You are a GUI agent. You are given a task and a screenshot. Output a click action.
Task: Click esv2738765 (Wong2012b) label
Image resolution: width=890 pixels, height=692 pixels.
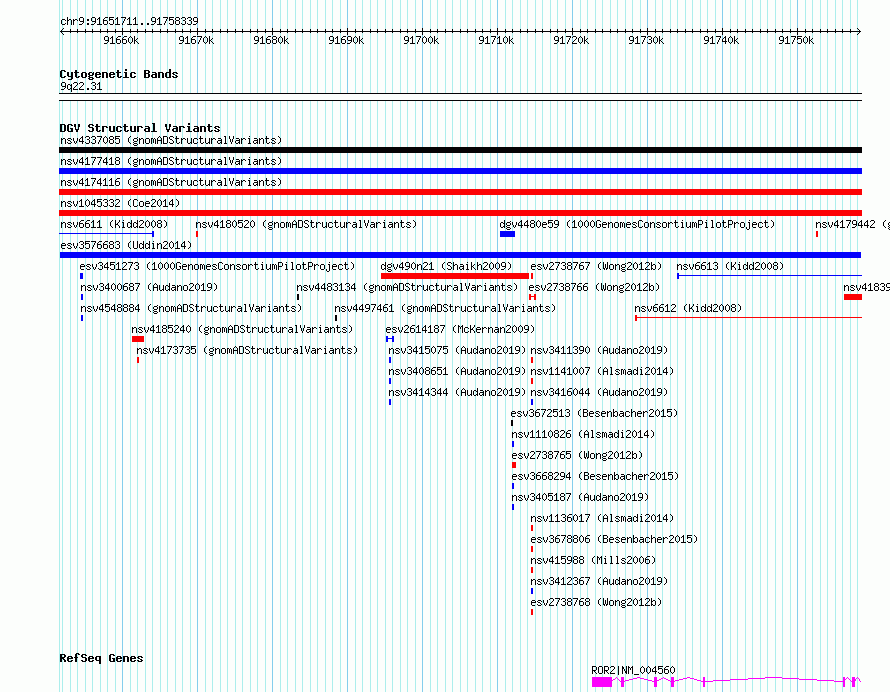click(577, 455)
